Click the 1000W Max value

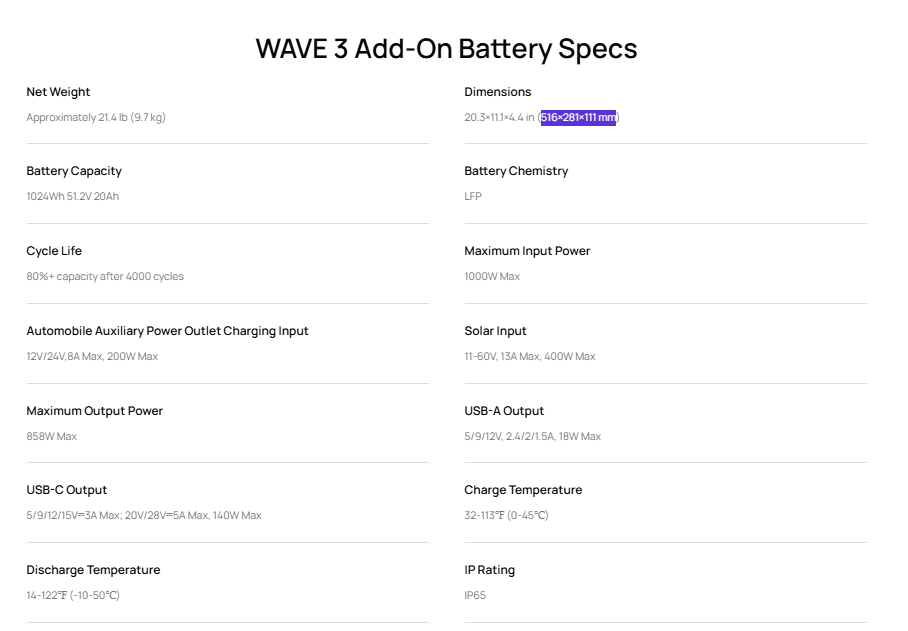pyautogui.click(x=492, y=277)
